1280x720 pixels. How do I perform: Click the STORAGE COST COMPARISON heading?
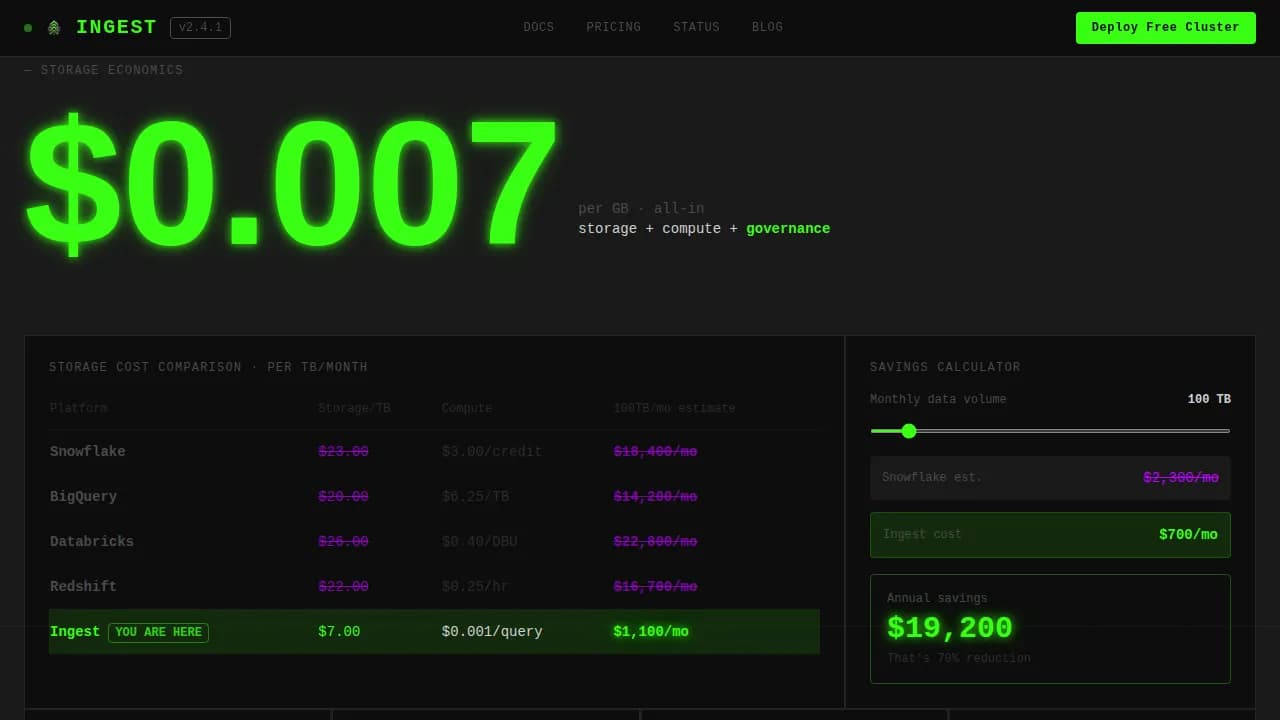click(208, 367)
